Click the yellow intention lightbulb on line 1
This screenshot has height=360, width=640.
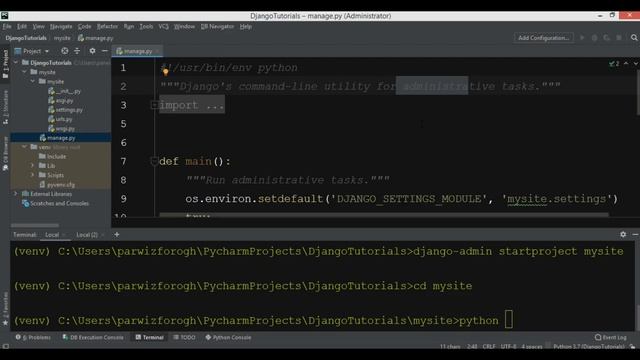pyautogui.click(x=165, y=72)
